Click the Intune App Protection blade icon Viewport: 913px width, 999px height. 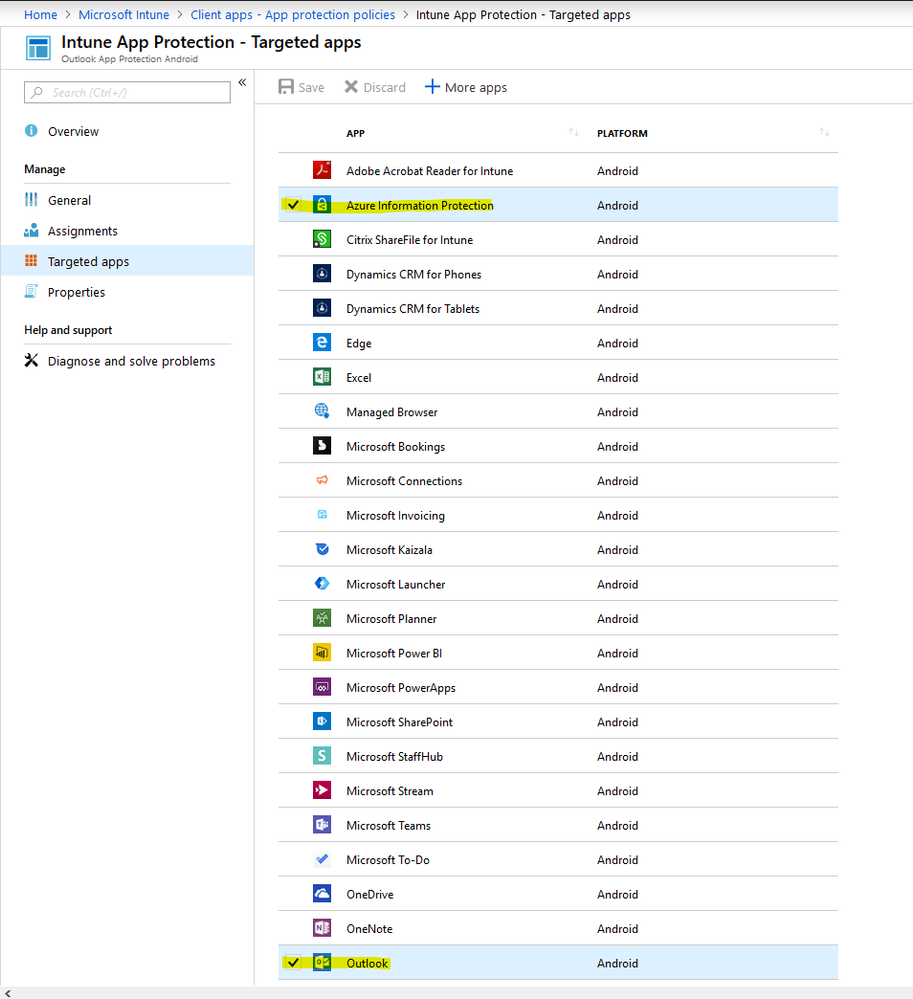tap(38, 48)
